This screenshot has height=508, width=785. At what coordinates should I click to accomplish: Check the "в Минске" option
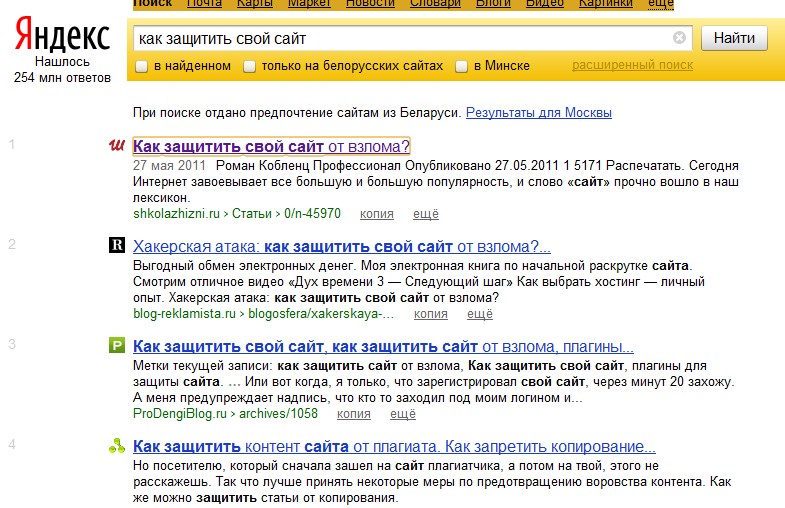pos(461,67)
